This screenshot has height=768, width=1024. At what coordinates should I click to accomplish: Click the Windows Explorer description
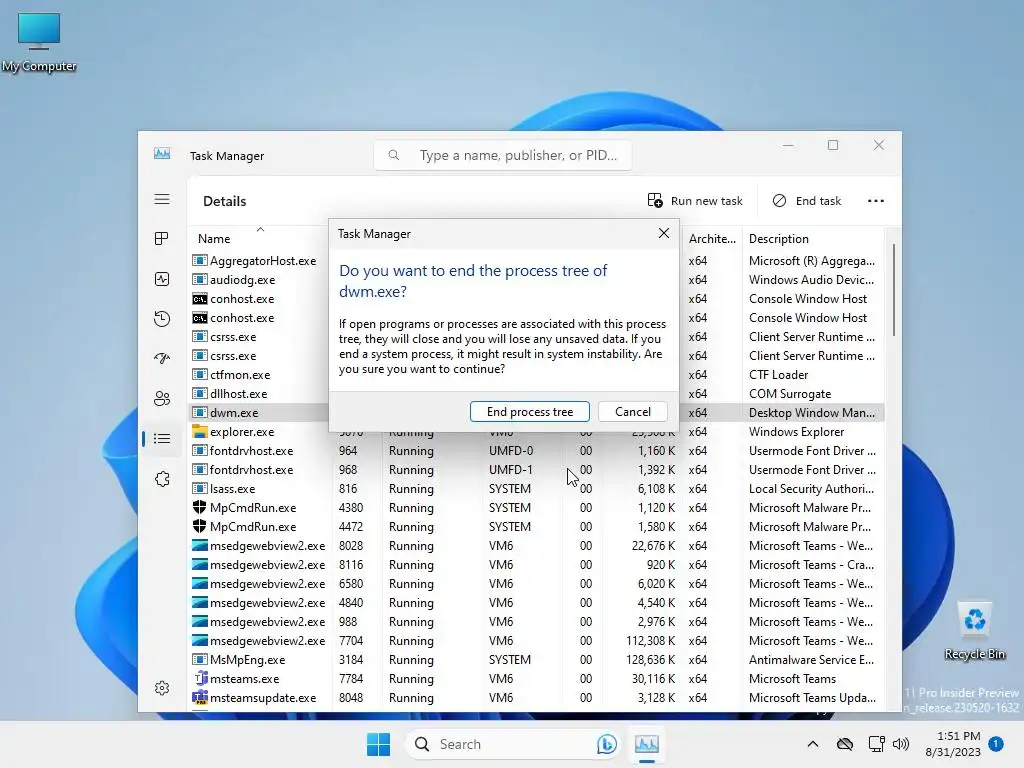(796, 432)
